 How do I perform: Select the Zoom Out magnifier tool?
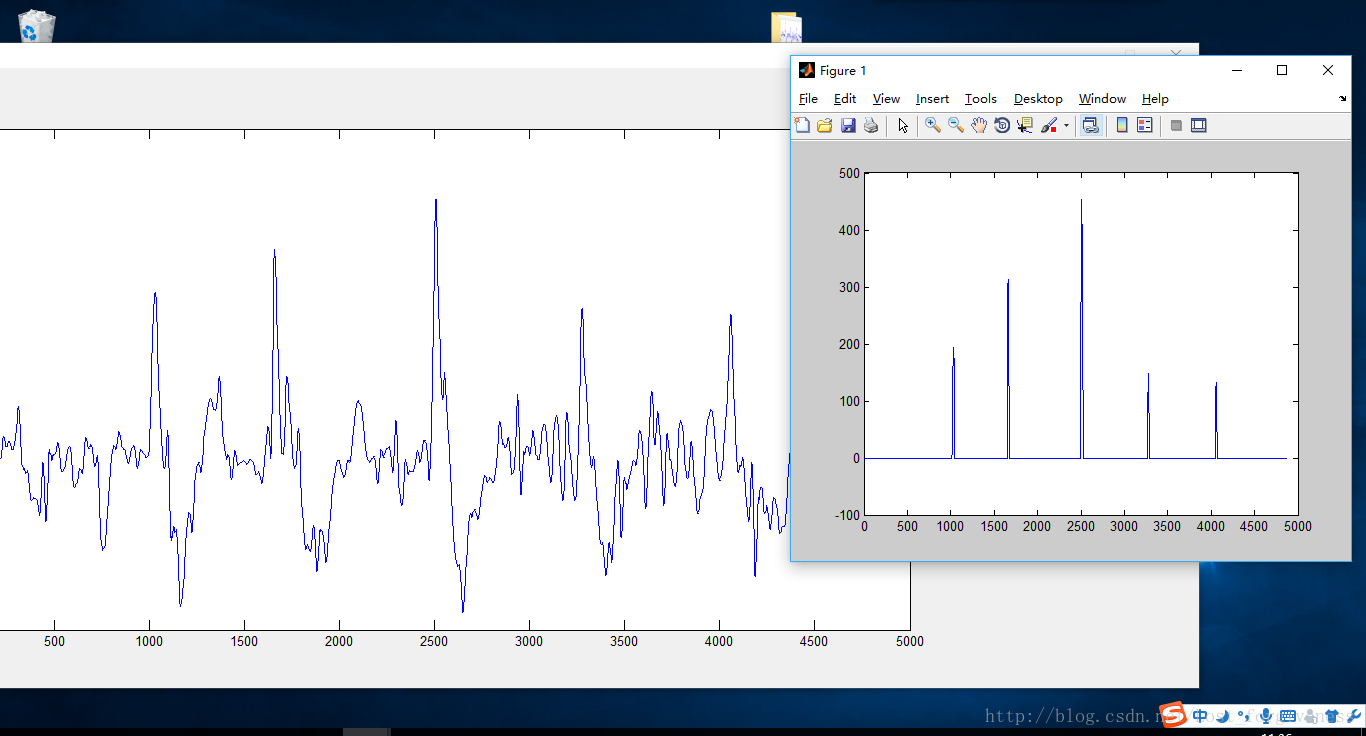click(956, 125)
